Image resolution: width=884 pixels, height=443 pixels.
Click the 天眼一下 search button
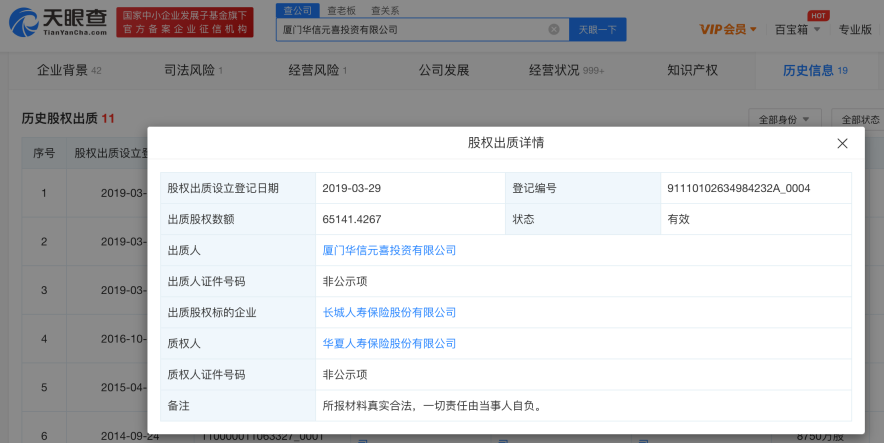[598, 29]
